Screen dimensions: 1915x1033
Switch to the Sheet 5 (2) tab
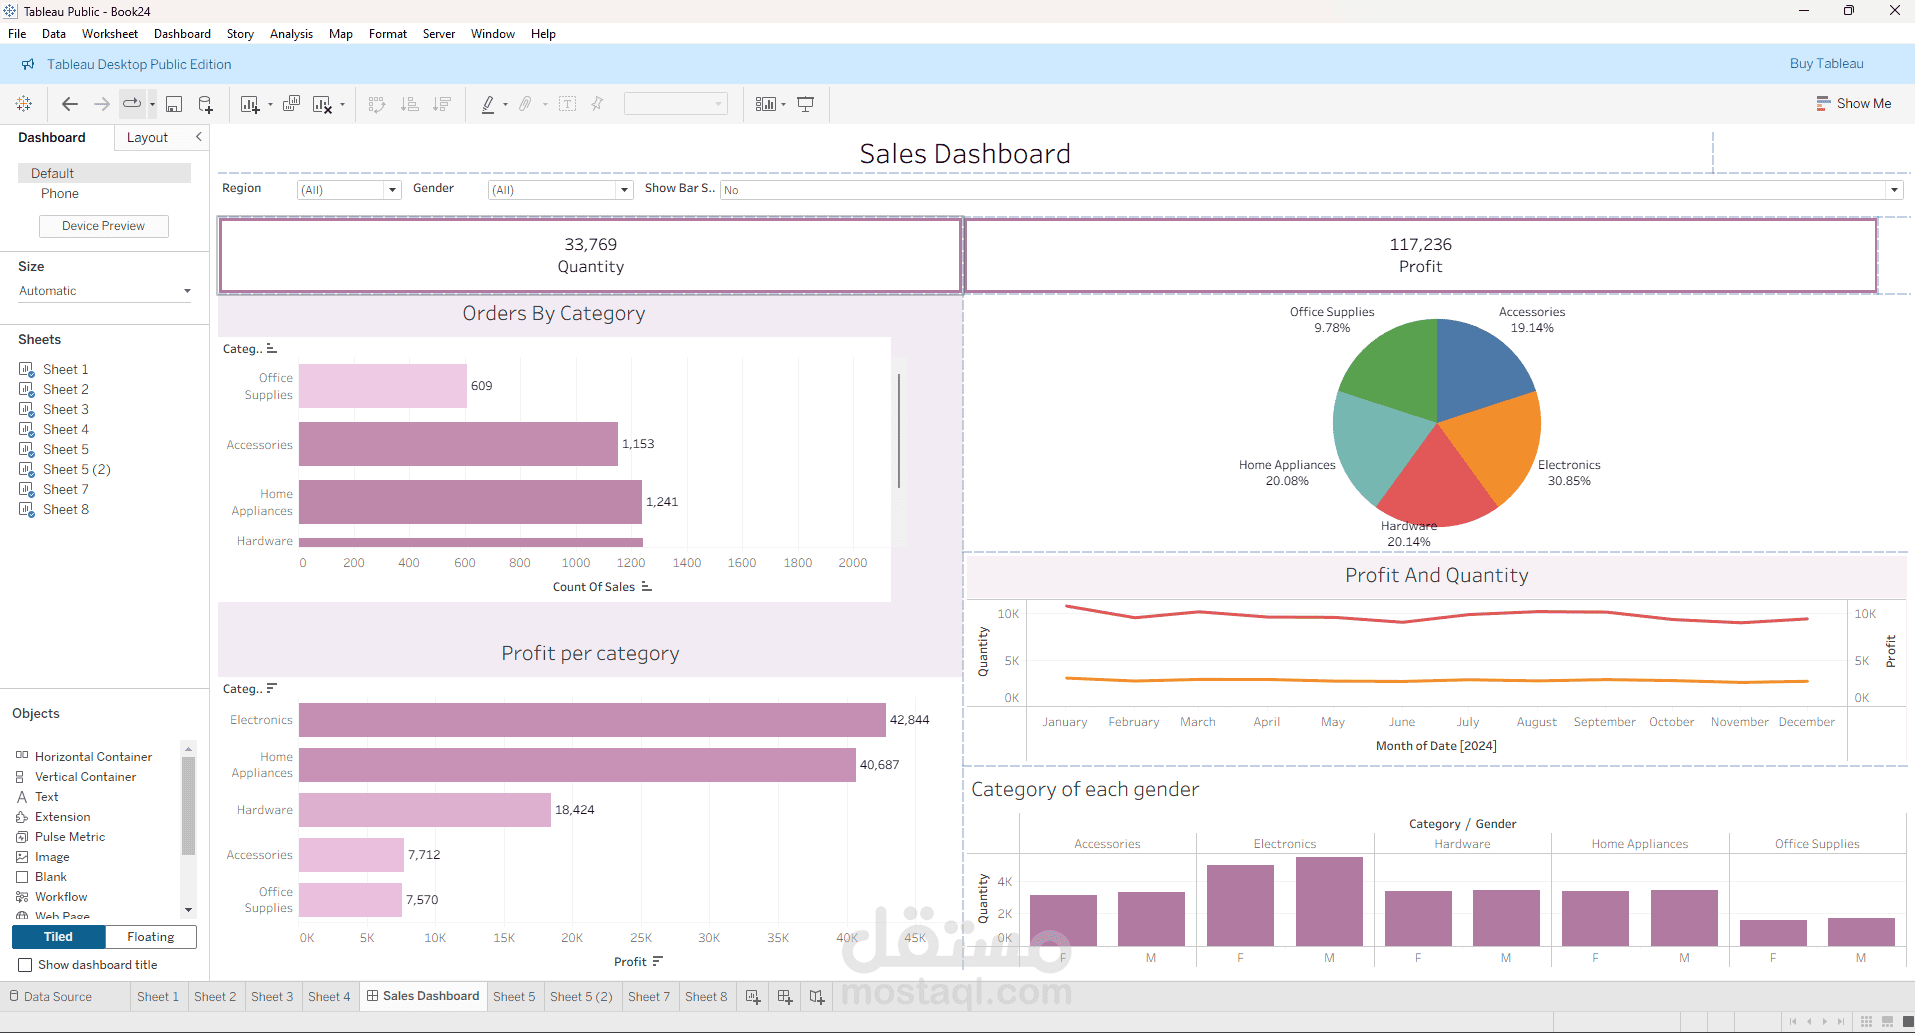point(581,997)
